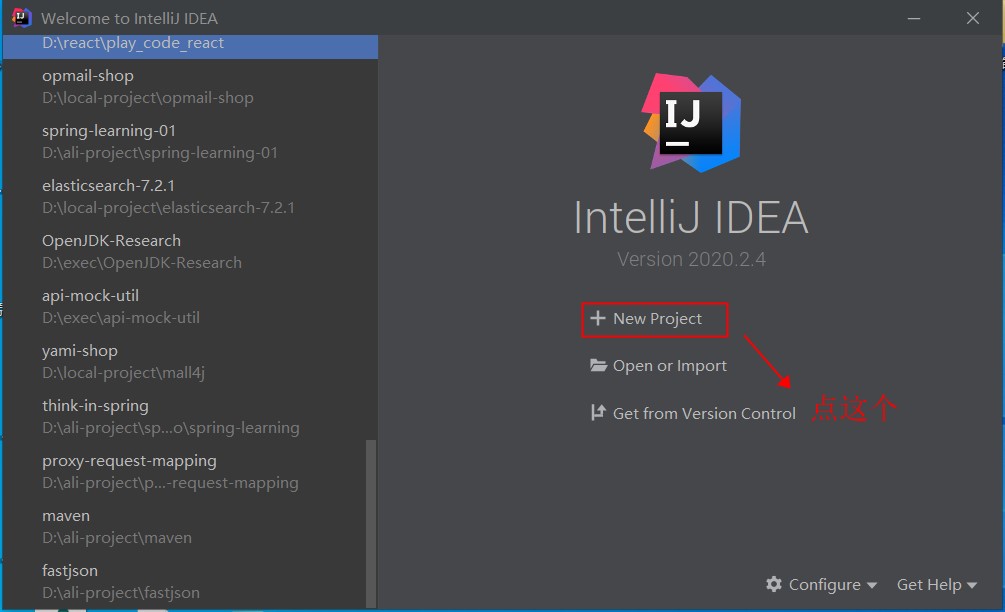Click the path D:\ali-project\maven
Viewport: 1005px width, 612px height.
tap(117, 538)
